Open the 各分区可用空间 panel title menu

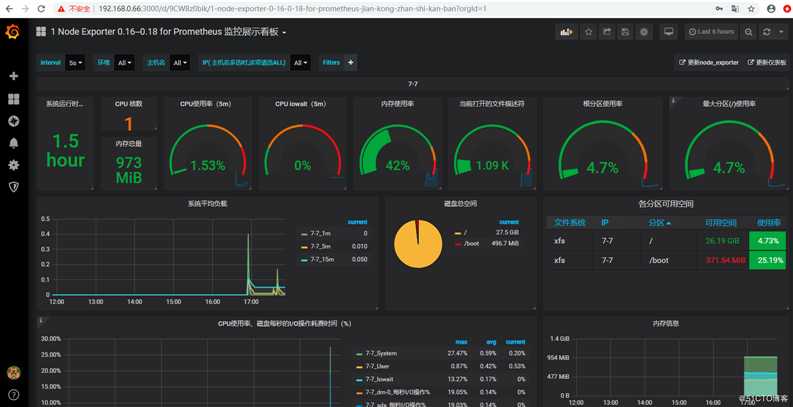coord(666,204)
